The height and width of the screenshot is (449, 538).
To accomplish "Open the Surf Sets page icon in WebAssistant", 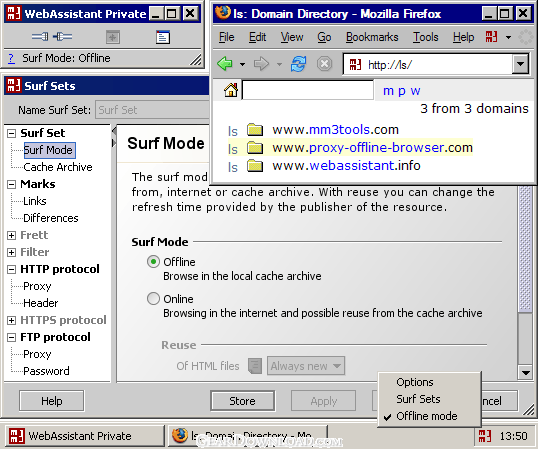I will pos(163,37).
